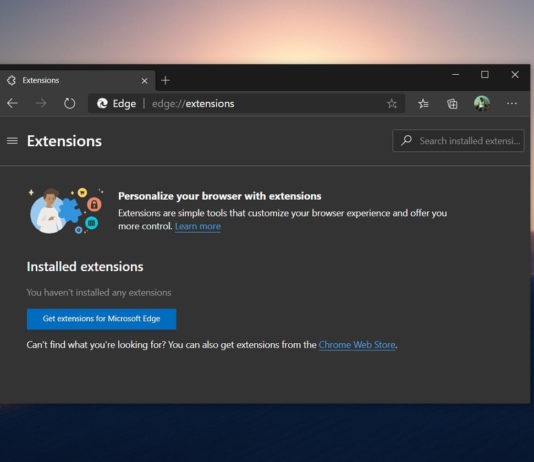Click the Edge logo in address bar
Screen dimensions: 534x462
(x=102, y=103)
